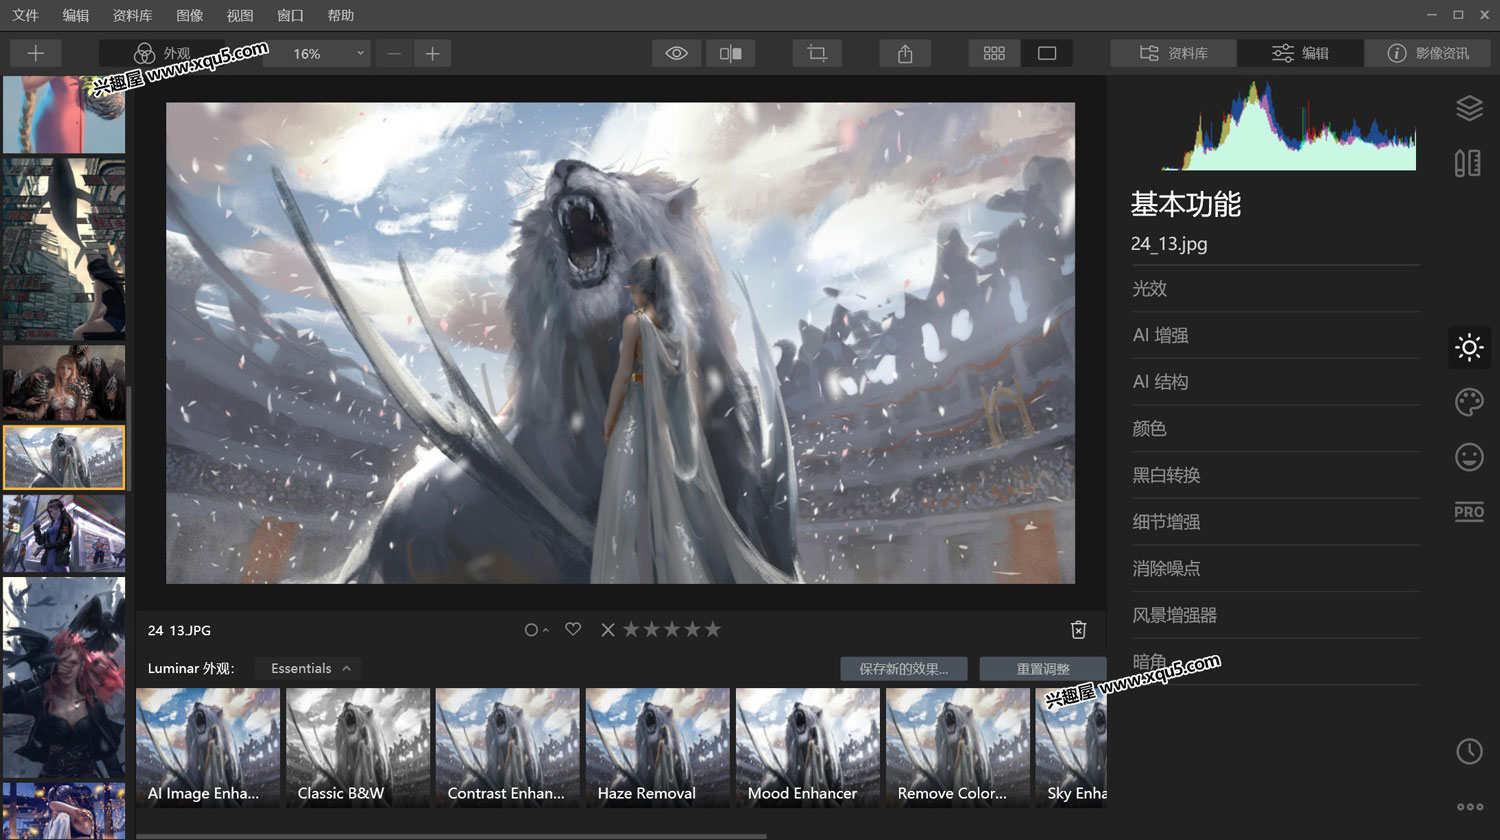Open the 帮助 menu
The image size is (1500, 840).
click(341, 15)
